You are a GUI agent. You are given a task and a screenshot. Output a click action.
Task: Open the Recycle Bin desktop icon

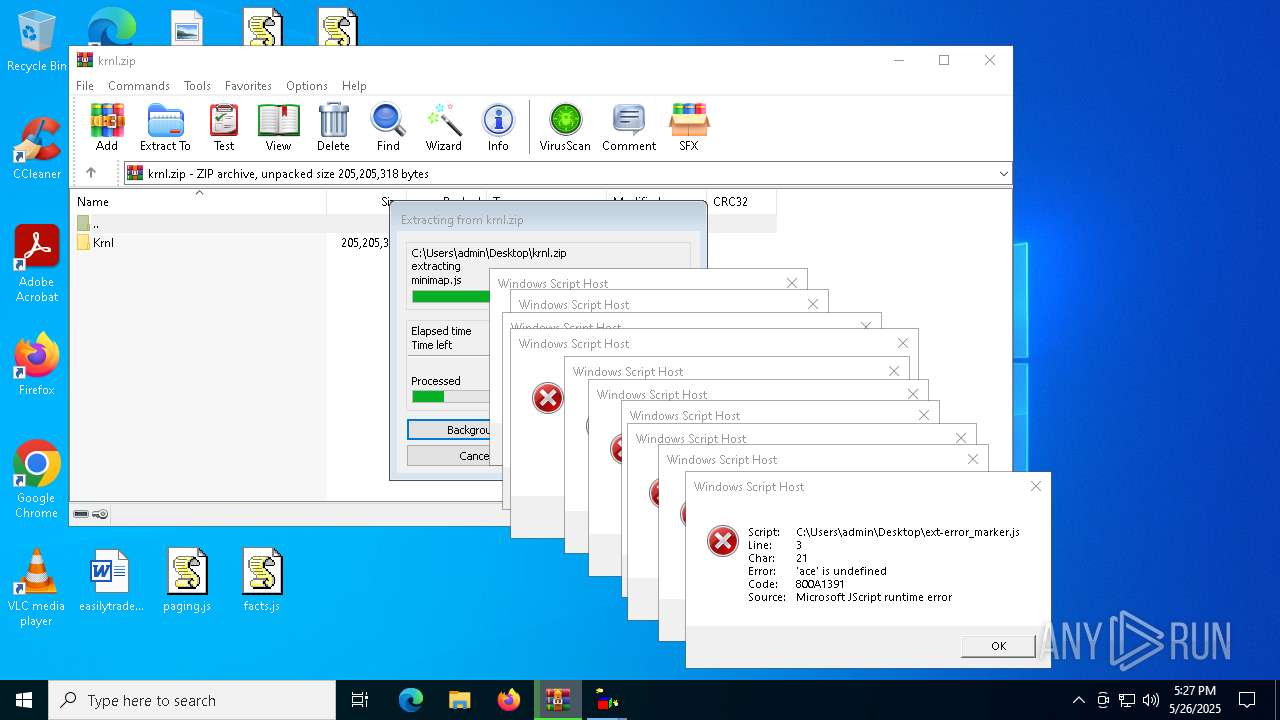point(37,42)
